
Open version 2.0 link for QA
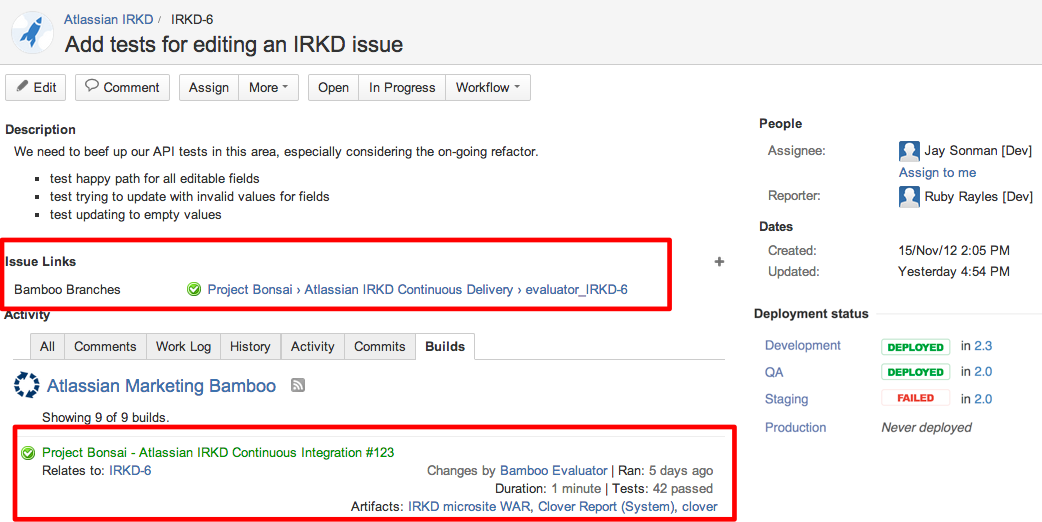point(983,372)
